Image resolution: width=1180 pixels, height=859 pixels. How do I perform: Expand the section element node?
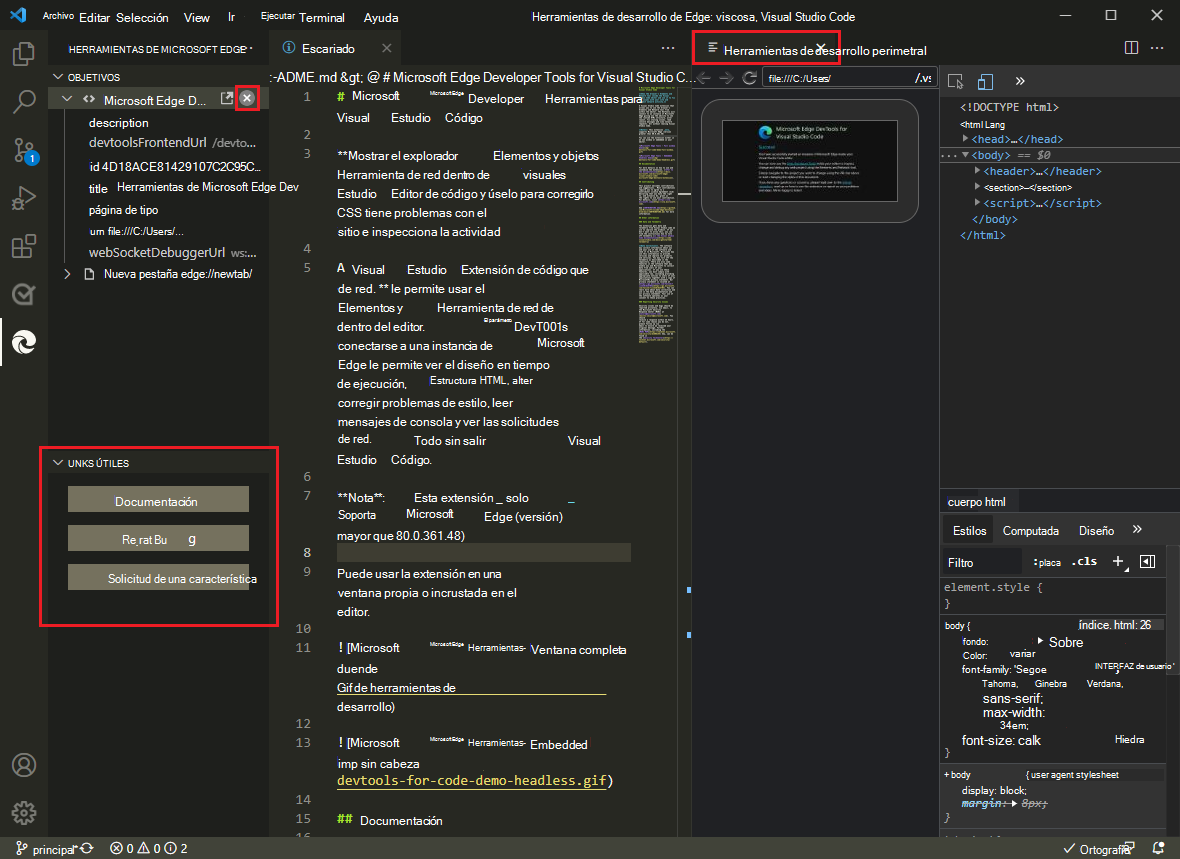[x=978, y=187]
